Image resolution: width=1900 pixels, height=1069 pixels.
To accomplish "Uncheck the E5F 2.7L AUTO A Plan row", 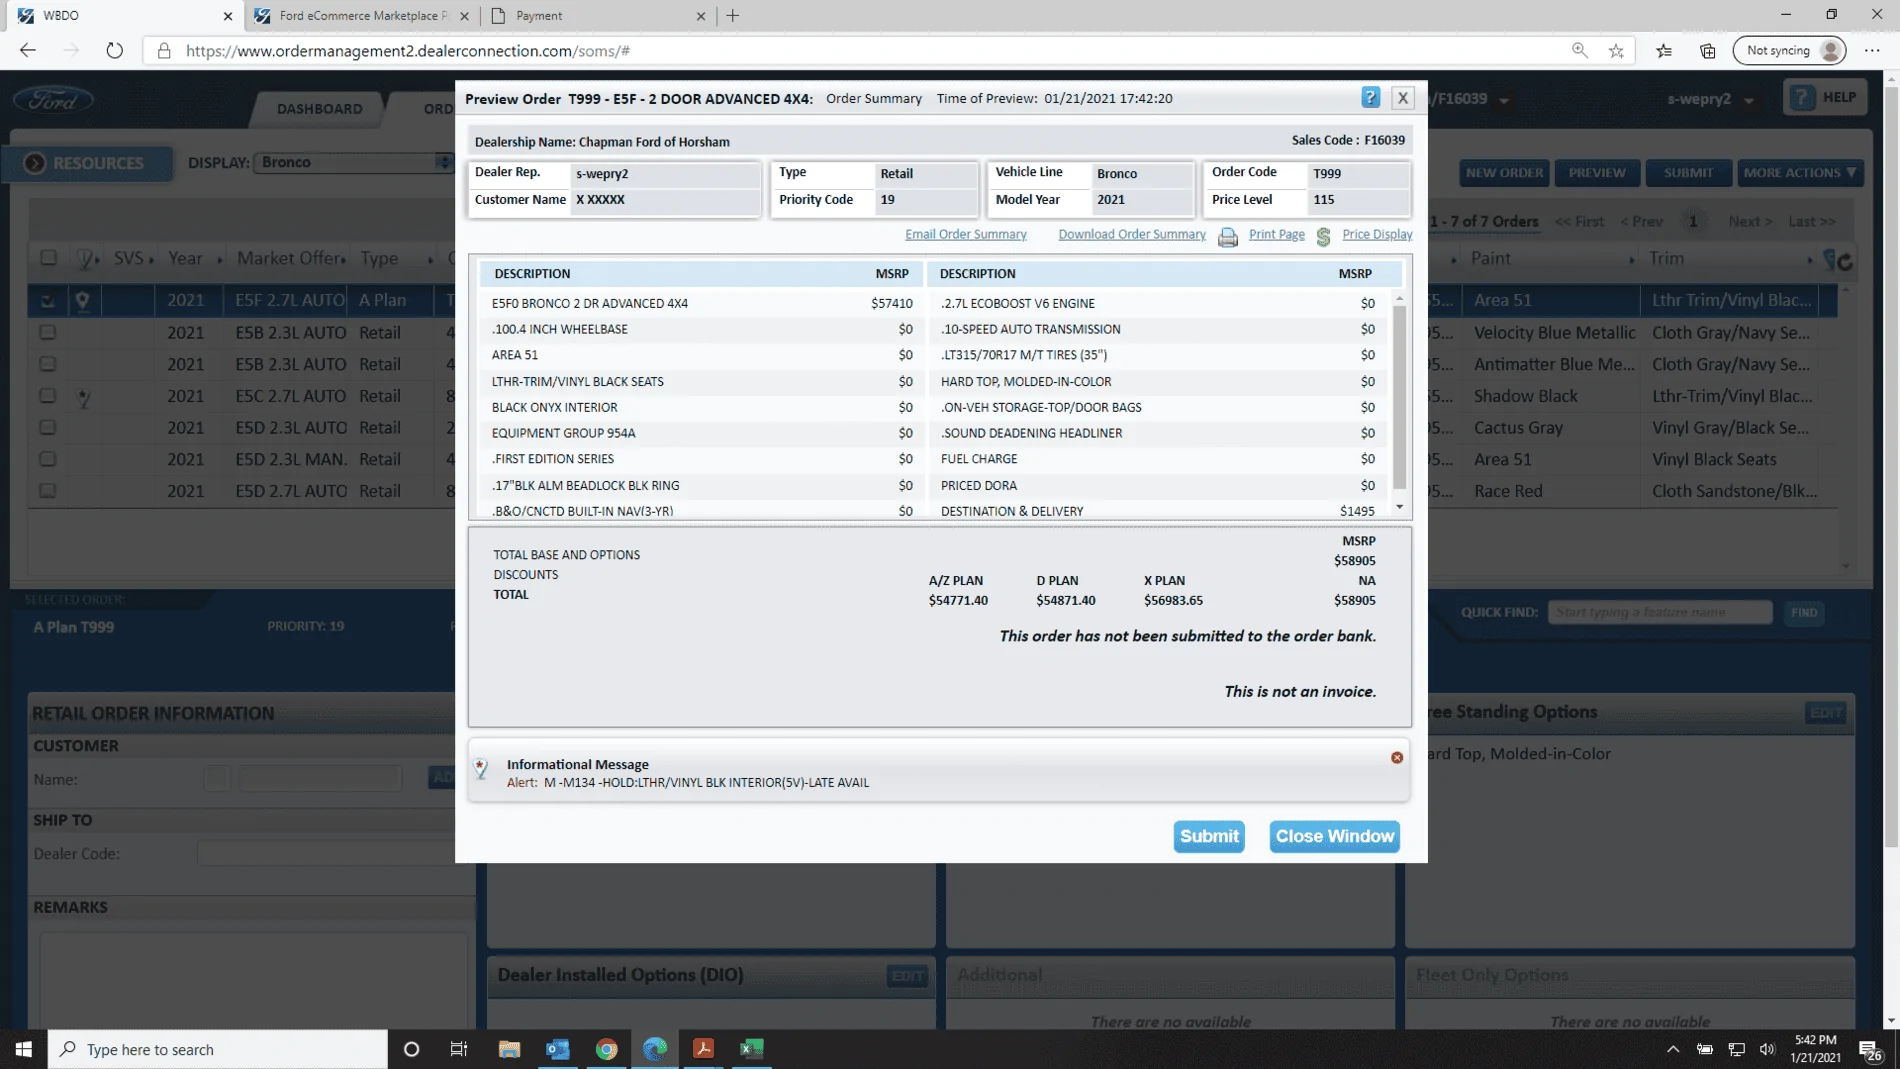I will point(48,300).
